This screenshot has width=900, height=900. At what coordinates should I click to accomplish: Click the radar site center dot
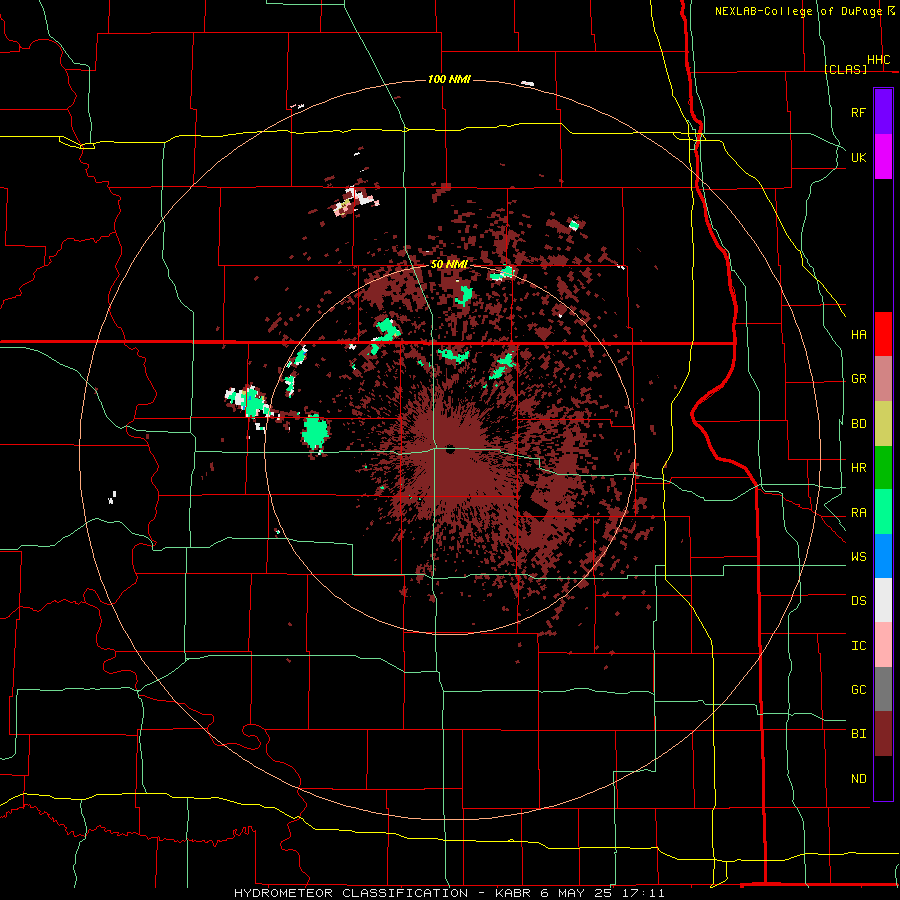(450, 449)
